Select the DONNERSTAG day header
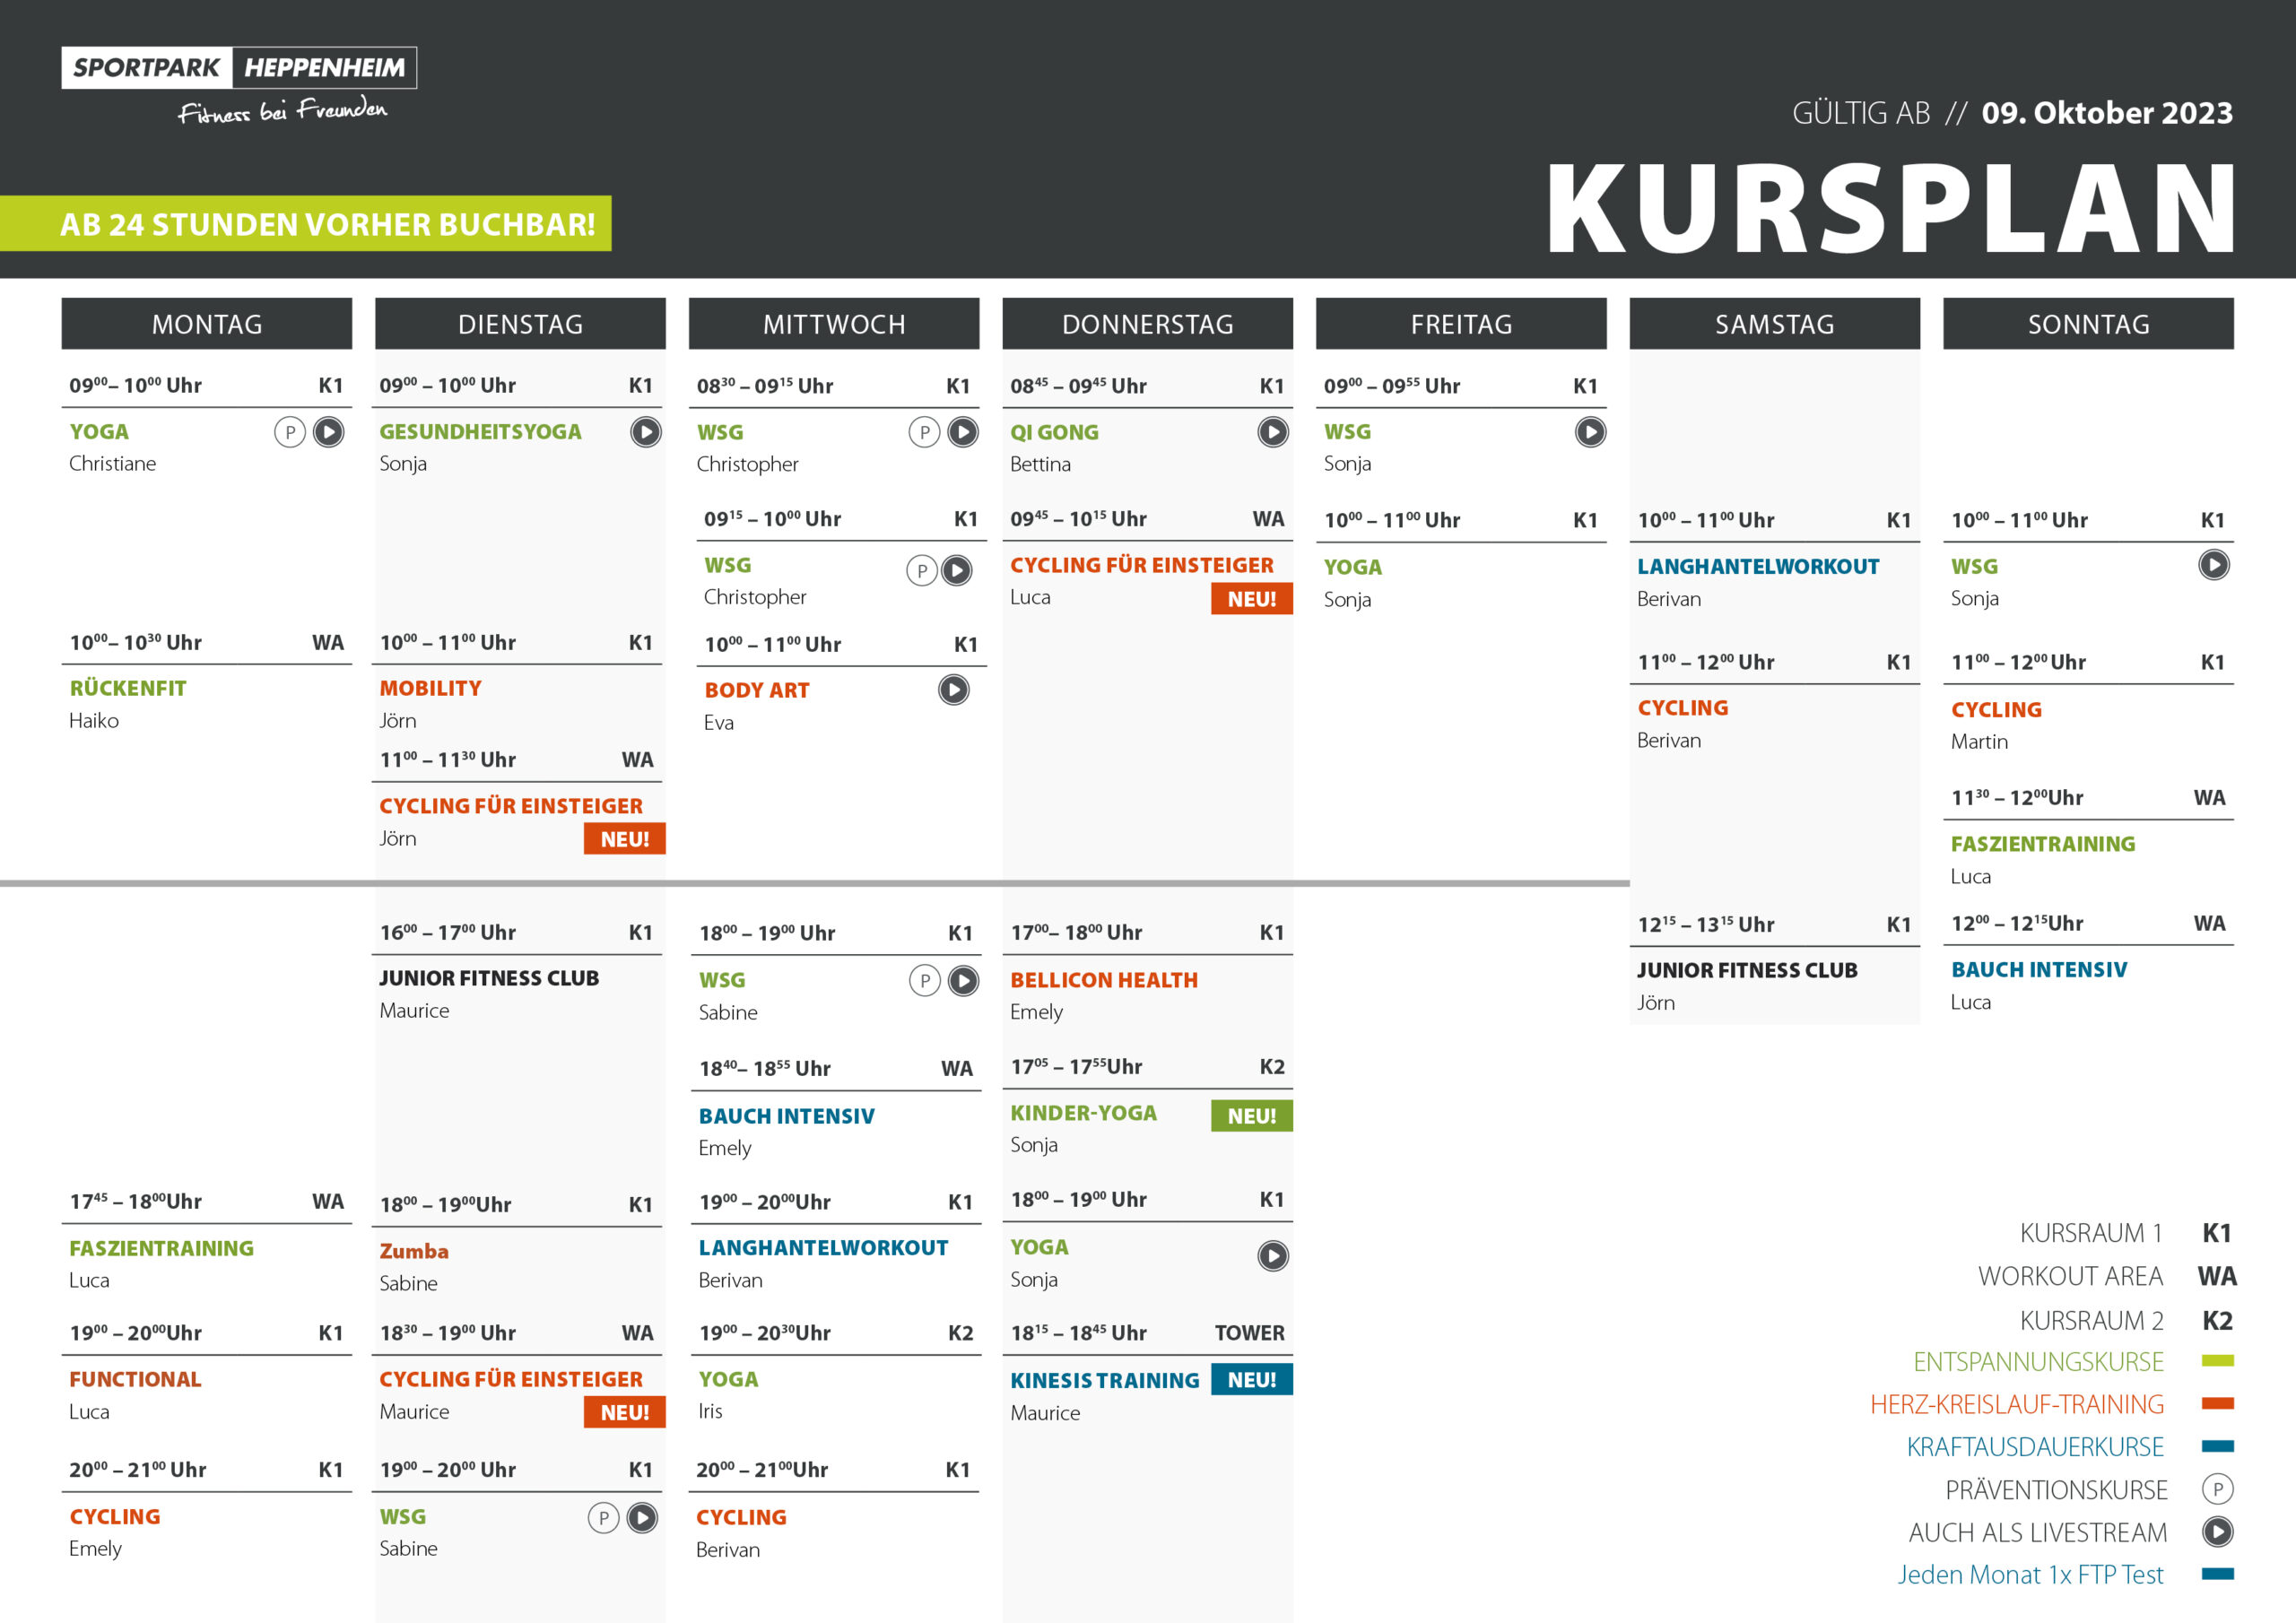2296x1623 pixels. tap(1147, 324)
